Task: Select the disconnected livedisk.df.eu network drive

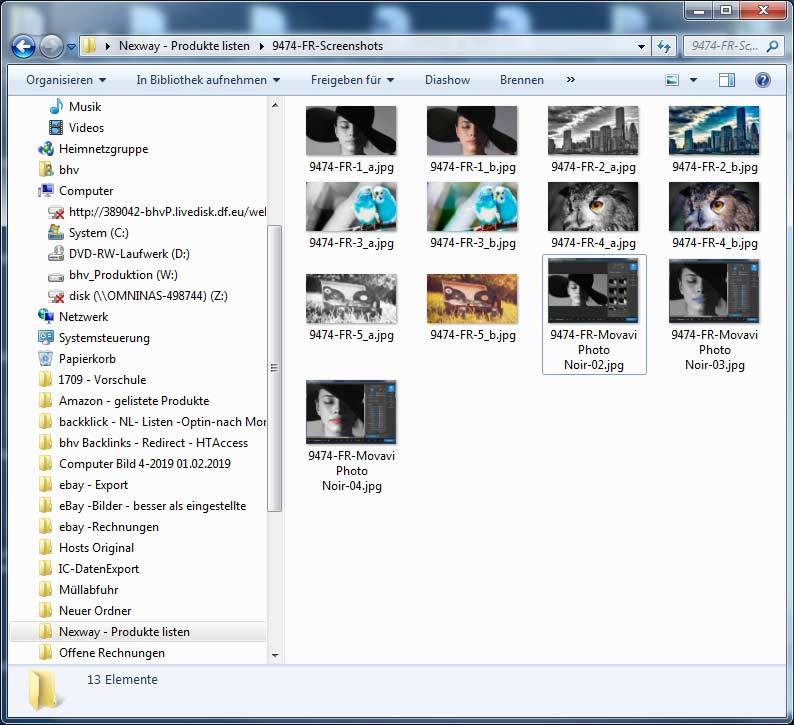Action: pyautogui.click(x=167, y=212)
